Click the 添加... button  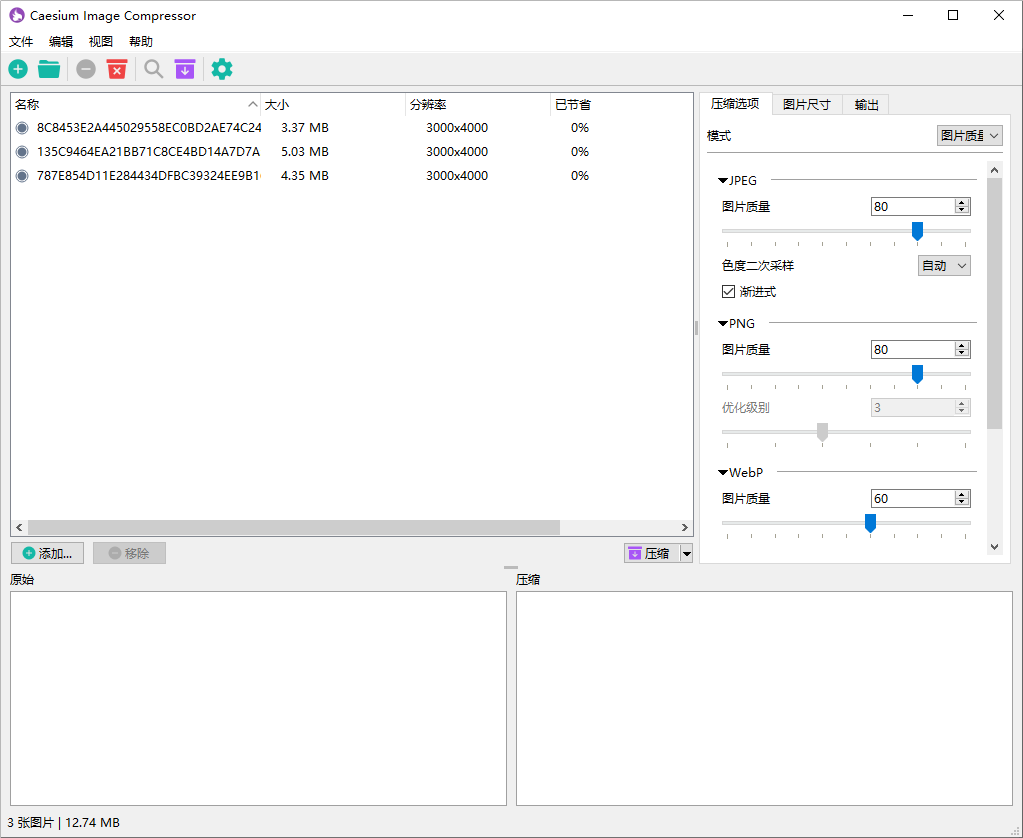tap(47, 553)
